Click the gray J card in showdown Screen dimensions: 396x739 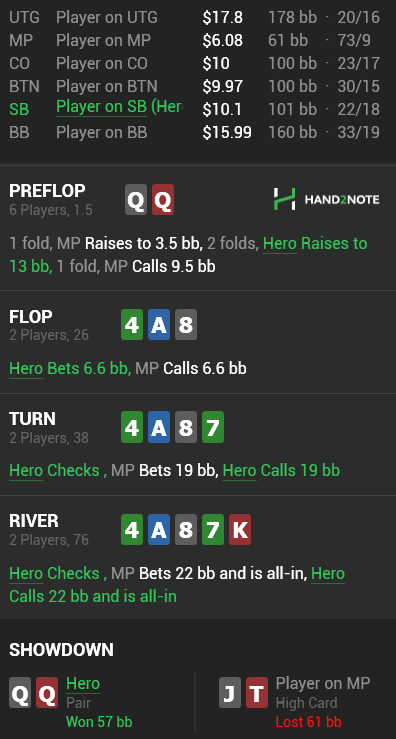(x=230, y=692)
